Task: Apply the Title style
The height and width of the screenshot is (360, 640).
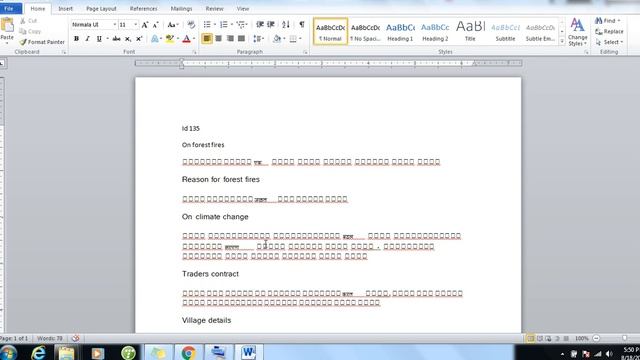Action: [x=470, y=31]
